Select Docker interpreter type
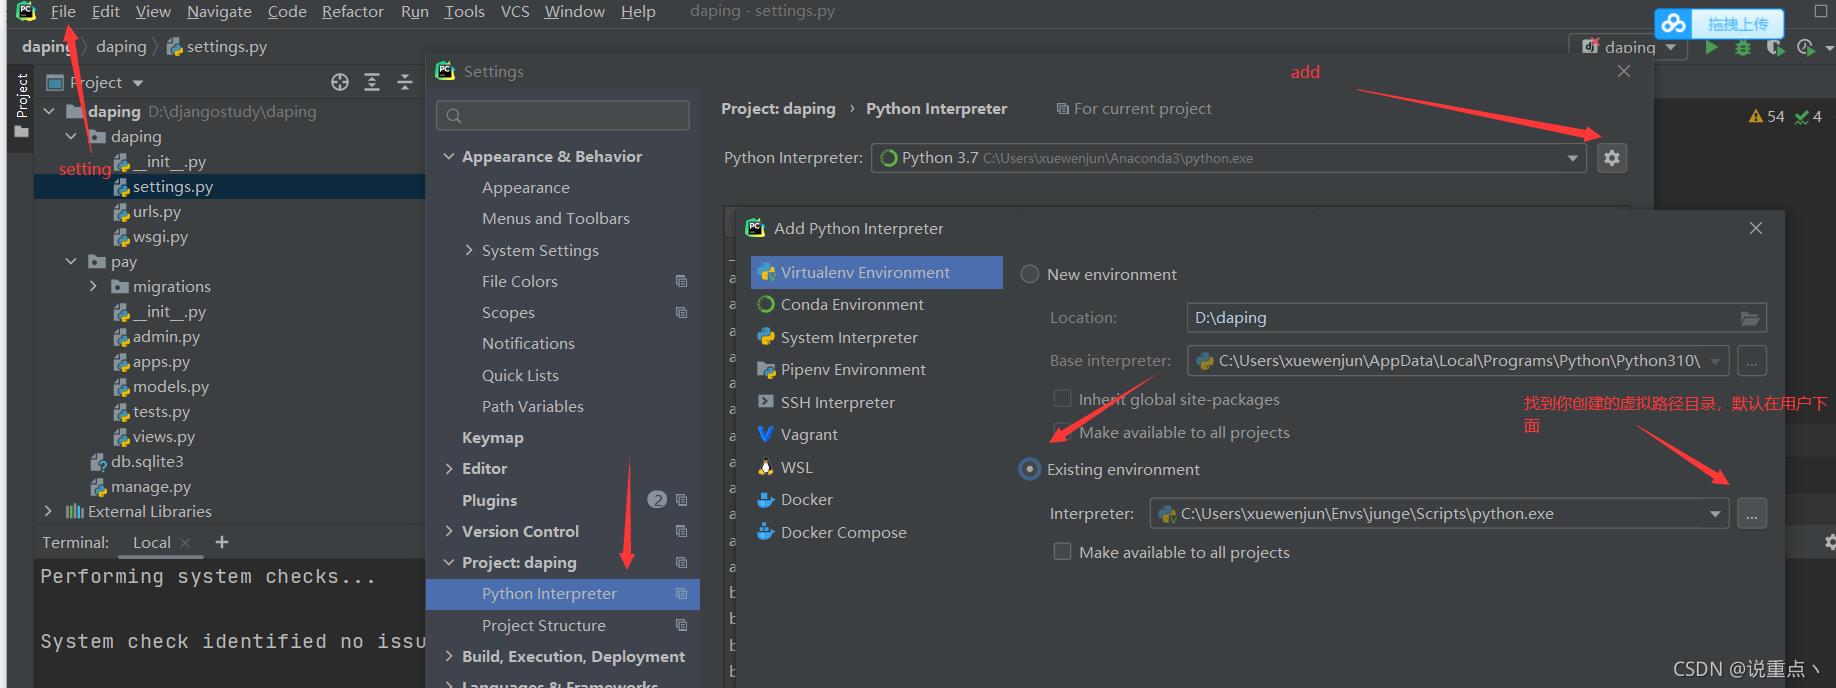1836x688 pixels. tap(806, 500)
